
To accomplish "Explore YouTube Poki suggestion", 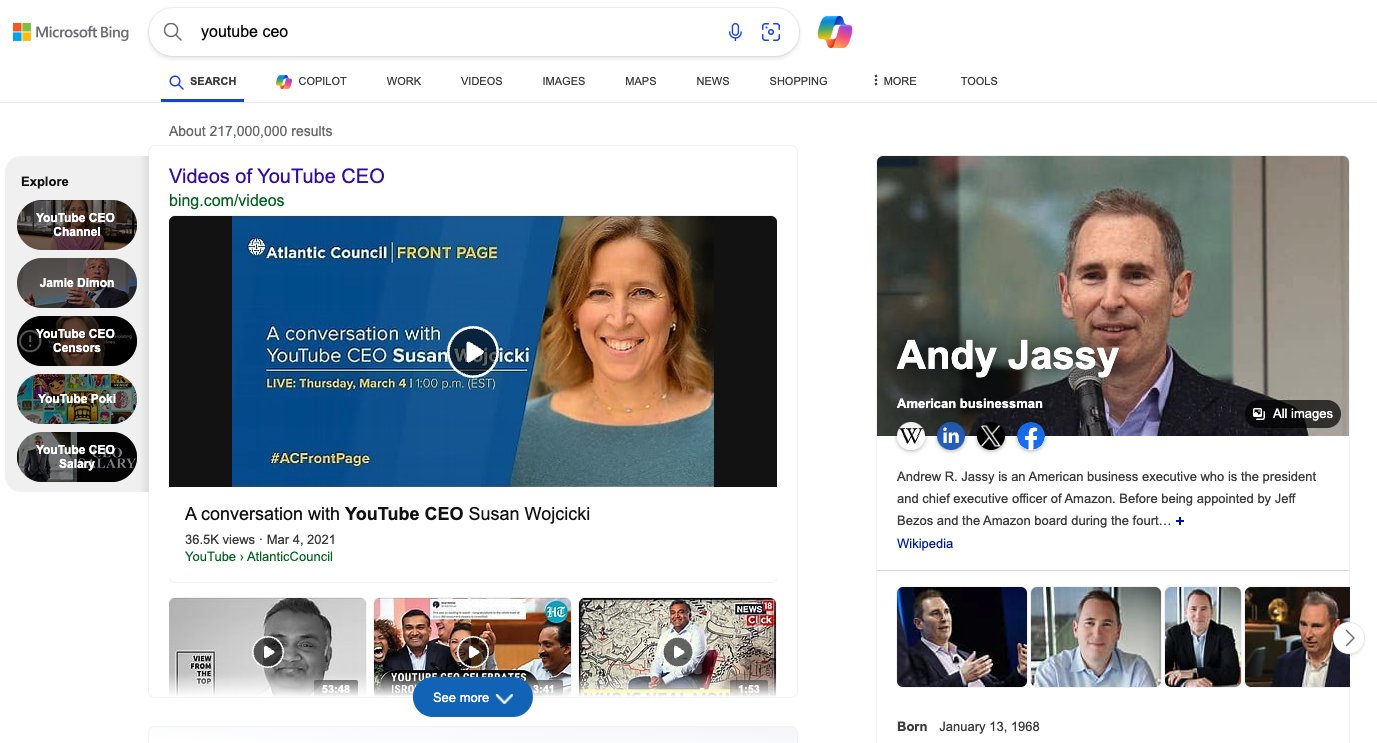I will [77, 399].
